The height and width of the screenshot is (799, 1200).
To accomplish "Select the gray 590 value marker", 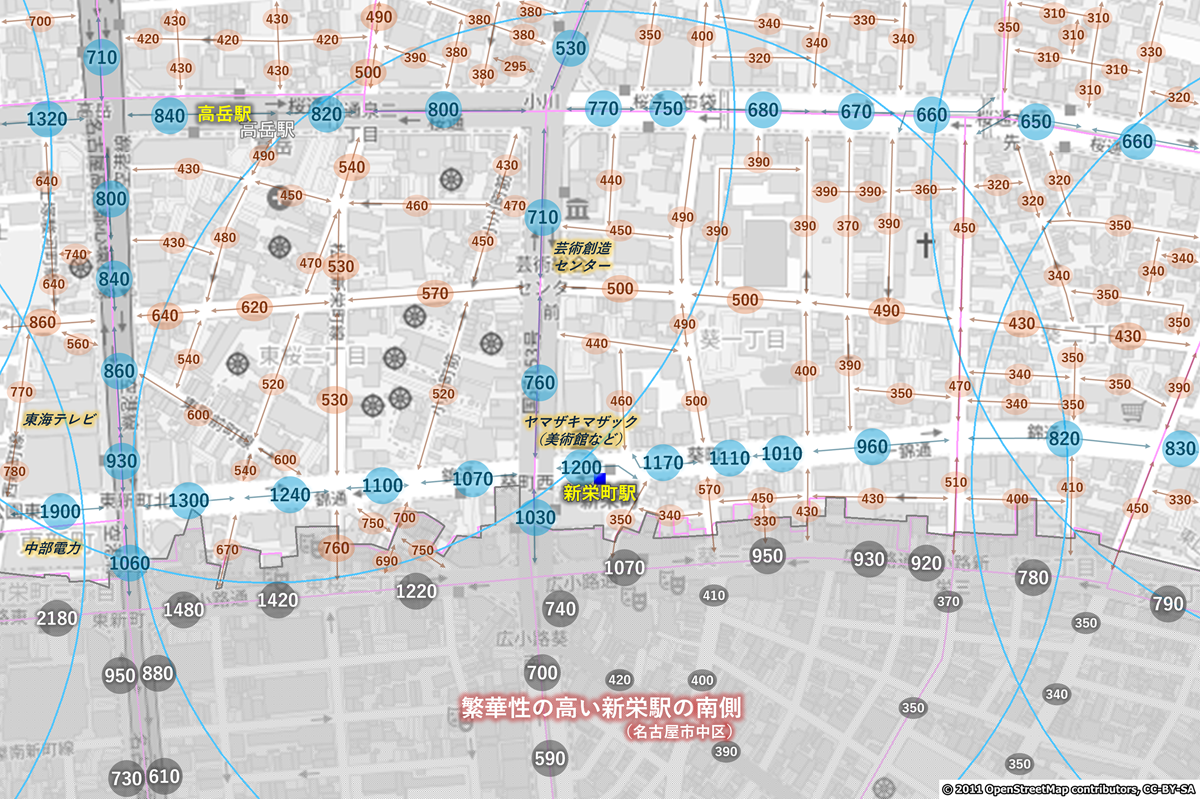I will coord(550,758).
